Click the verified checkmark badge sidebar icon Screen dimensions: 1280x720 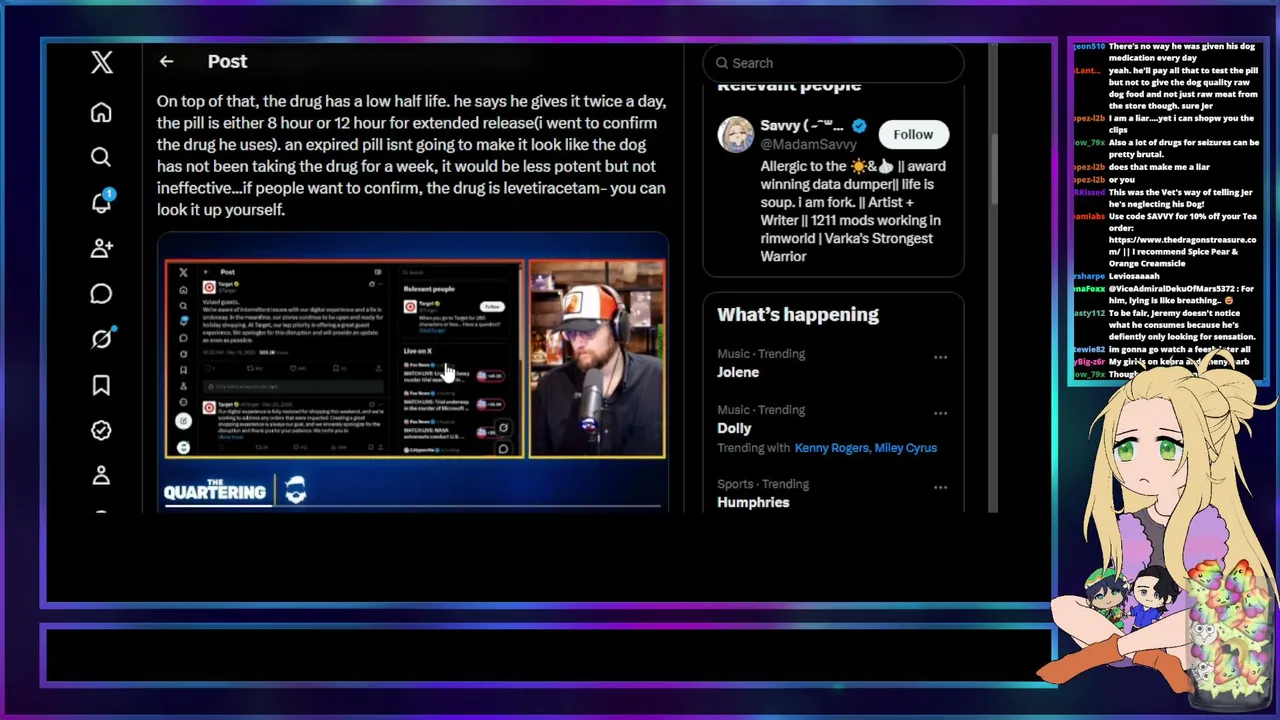click(101, 430)
